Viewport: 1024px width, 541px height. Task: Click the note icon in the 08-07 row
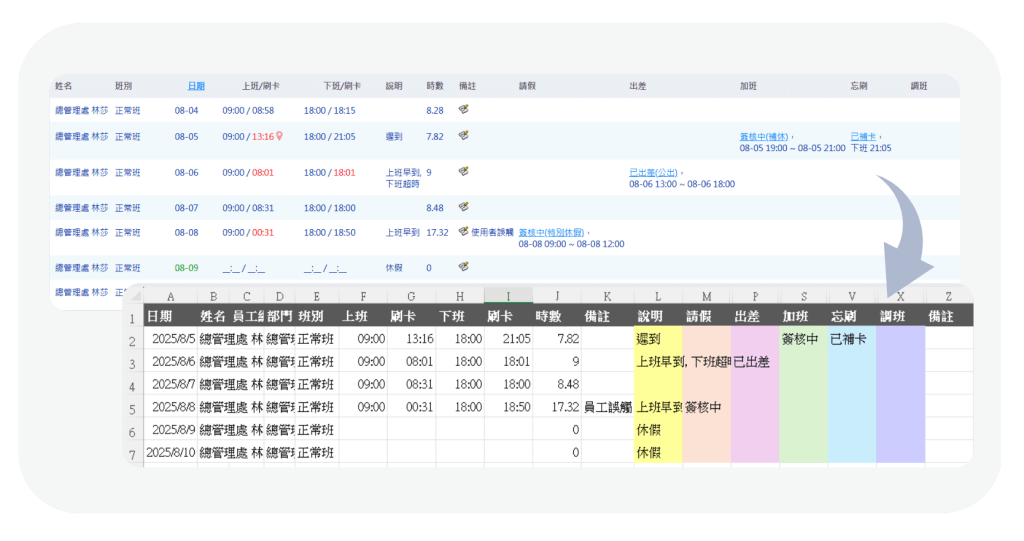click(463, 207)
